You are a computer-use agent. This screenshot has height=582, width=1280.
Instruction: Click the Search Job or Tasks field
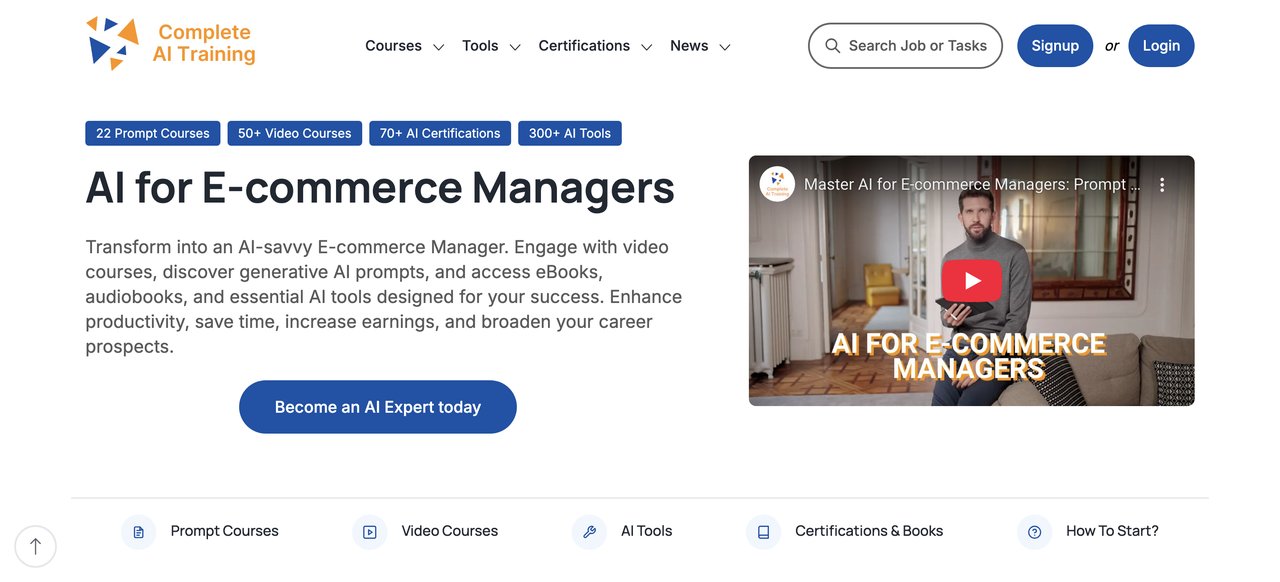pyautogui.click(x=905, y=46)
